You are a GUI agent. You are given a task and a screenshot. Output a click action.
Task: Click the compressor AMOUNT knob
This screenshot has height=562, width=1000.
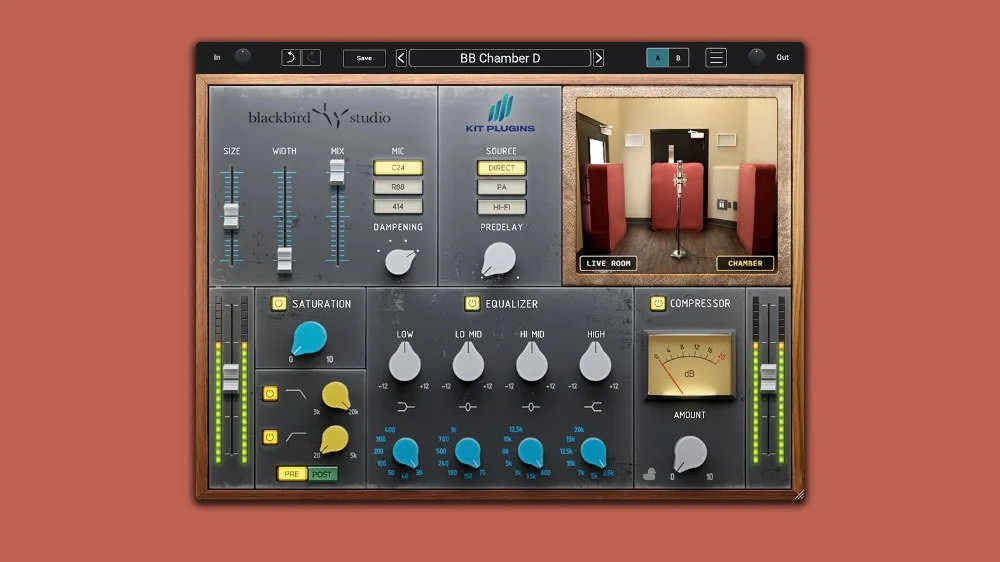click(x=690, y=454)
